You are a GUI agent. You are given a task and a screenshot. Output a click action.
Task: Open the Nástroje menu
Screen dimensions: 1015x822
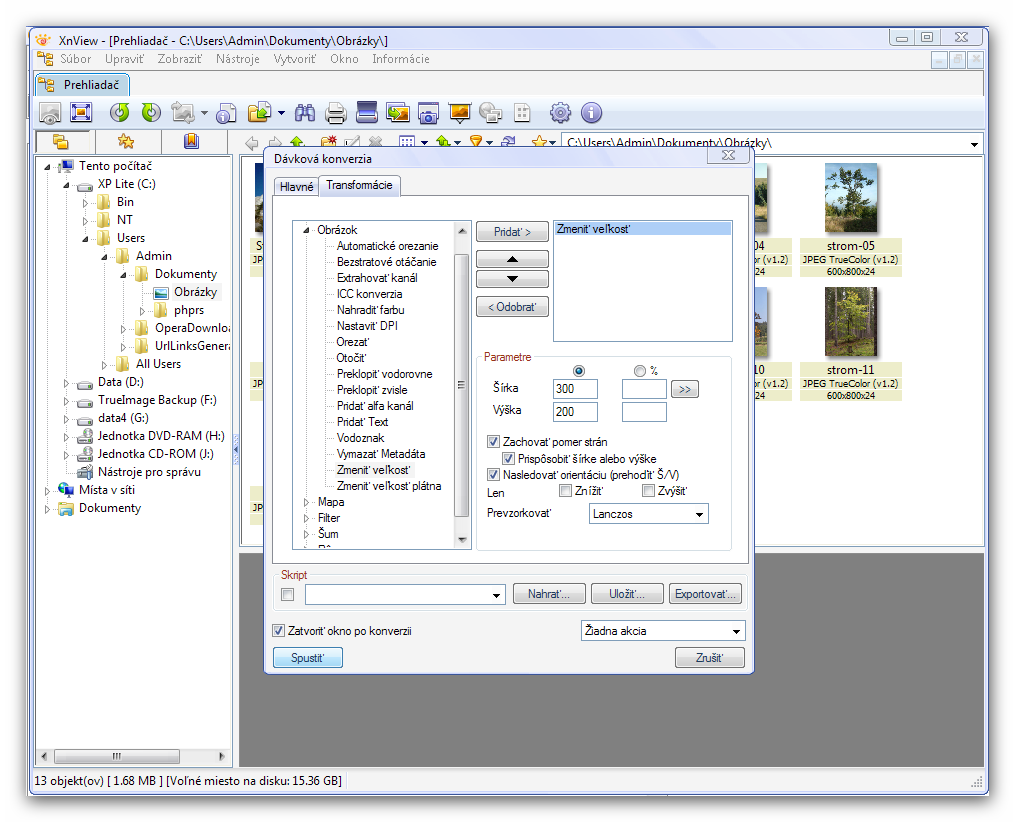point(237,59)
